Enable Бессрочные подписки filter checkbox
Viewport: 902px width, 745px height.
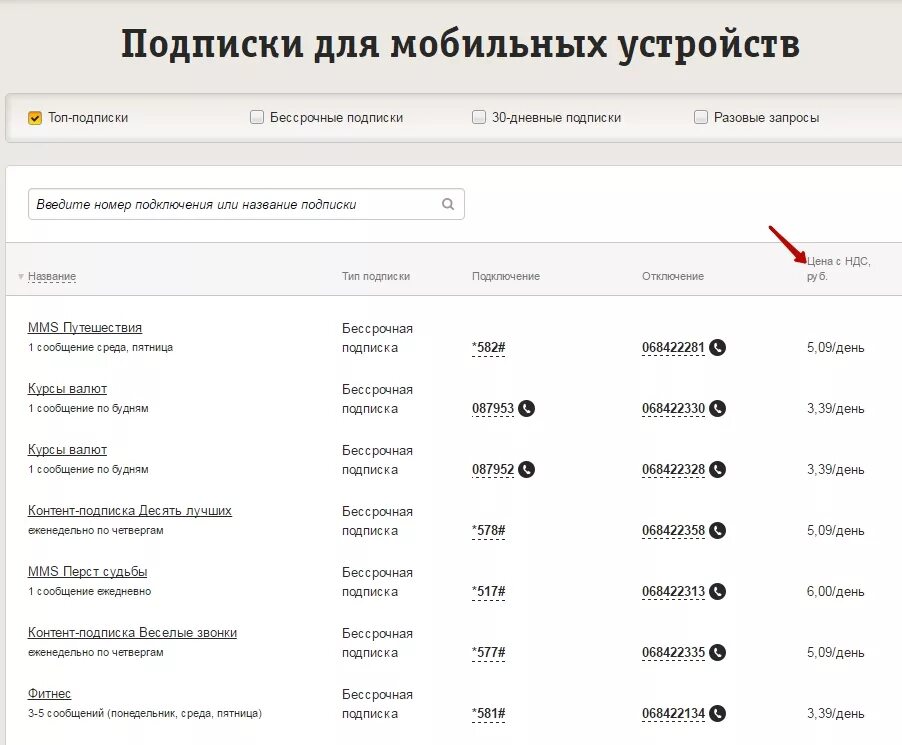coord(257,117)
